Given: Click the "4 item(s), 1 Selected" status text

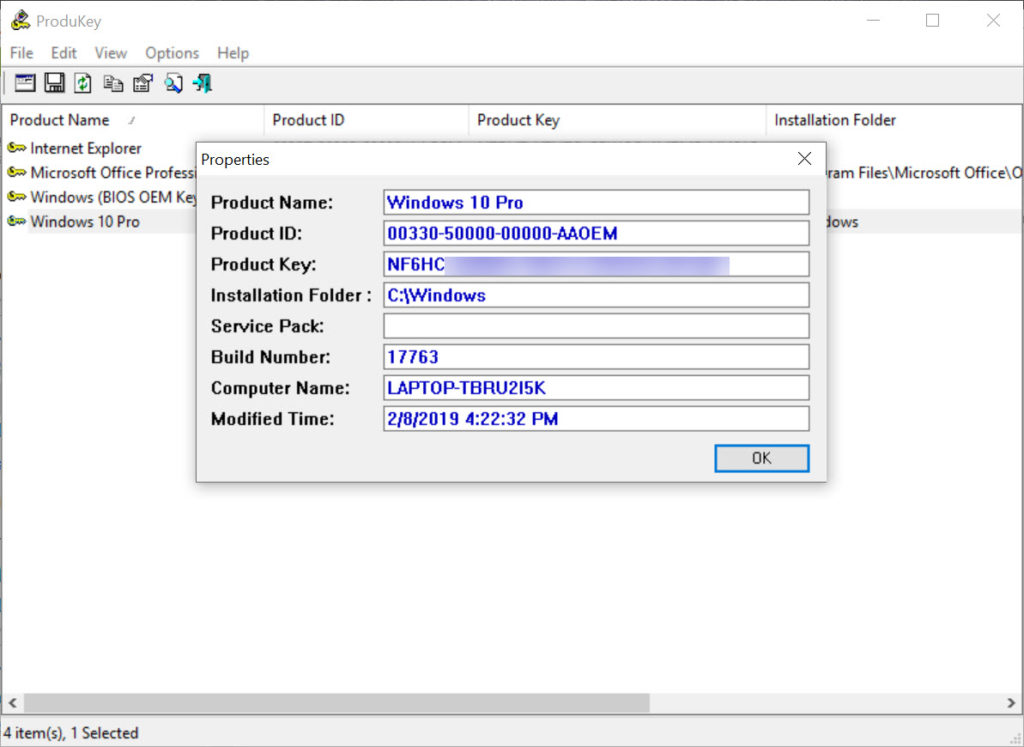Looking at the screenshot, I should 71,733.
